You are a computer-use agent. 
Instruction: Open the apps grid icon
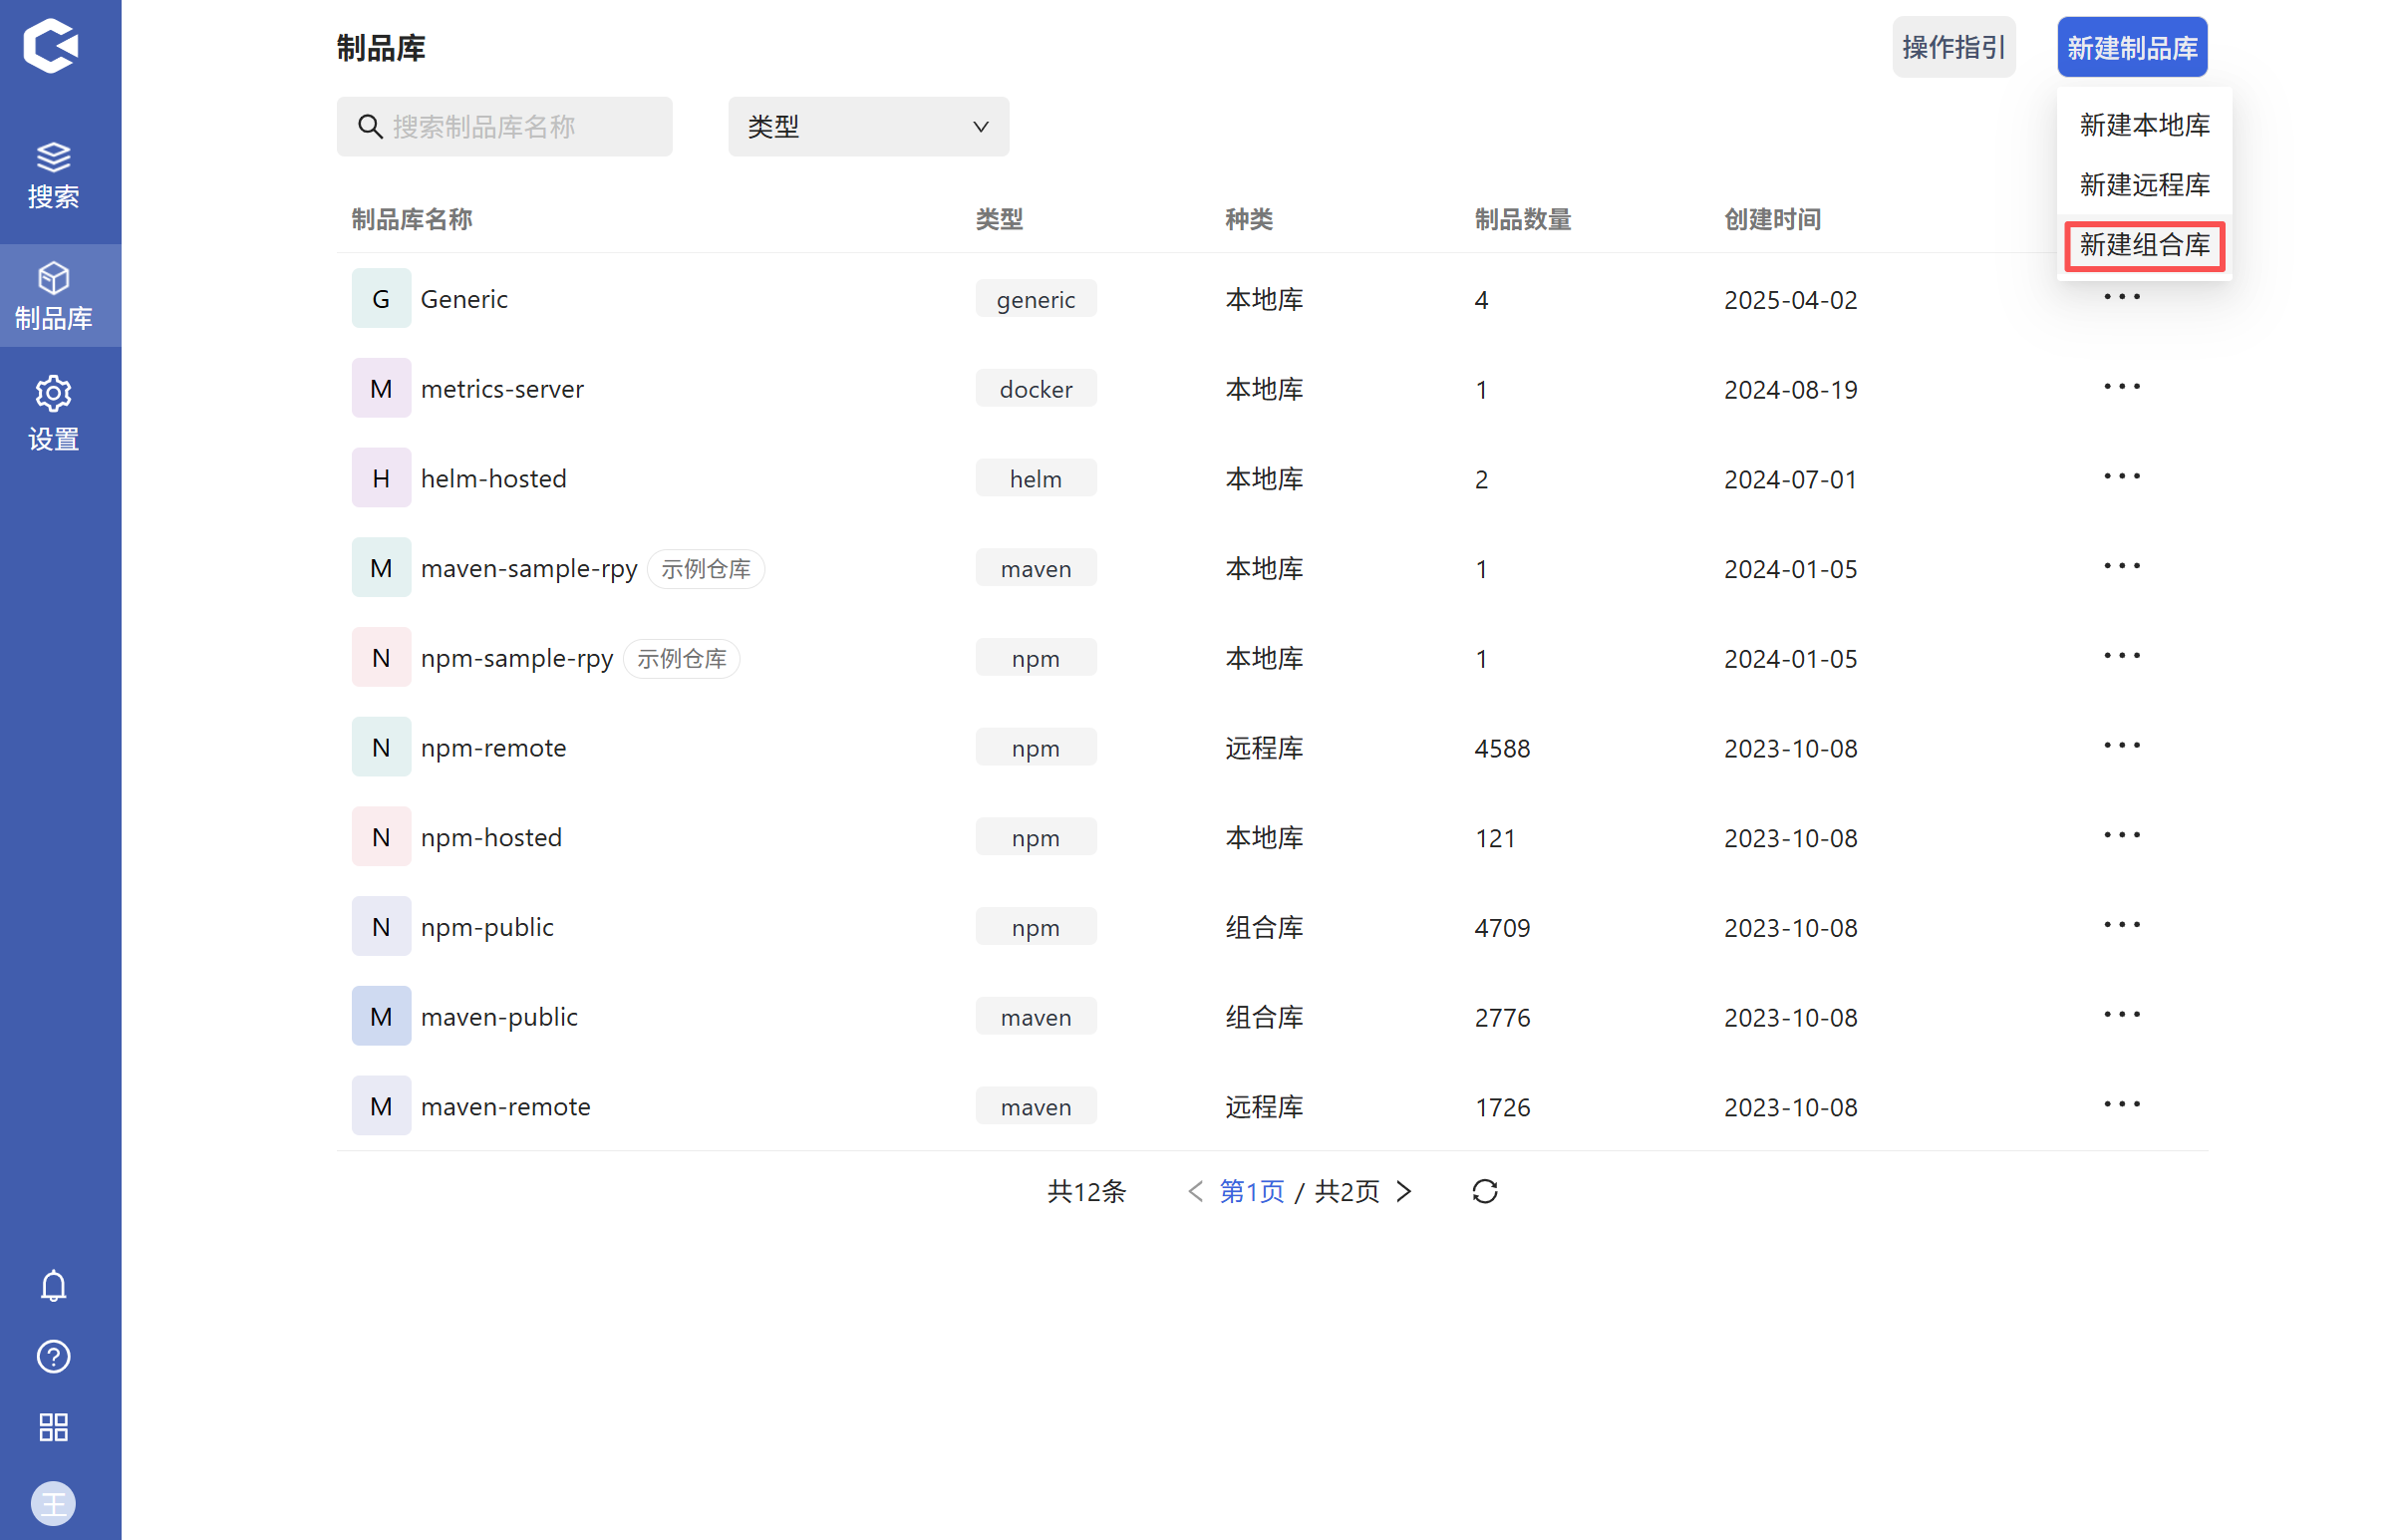pyautogui.click(x=53, y=1427)
